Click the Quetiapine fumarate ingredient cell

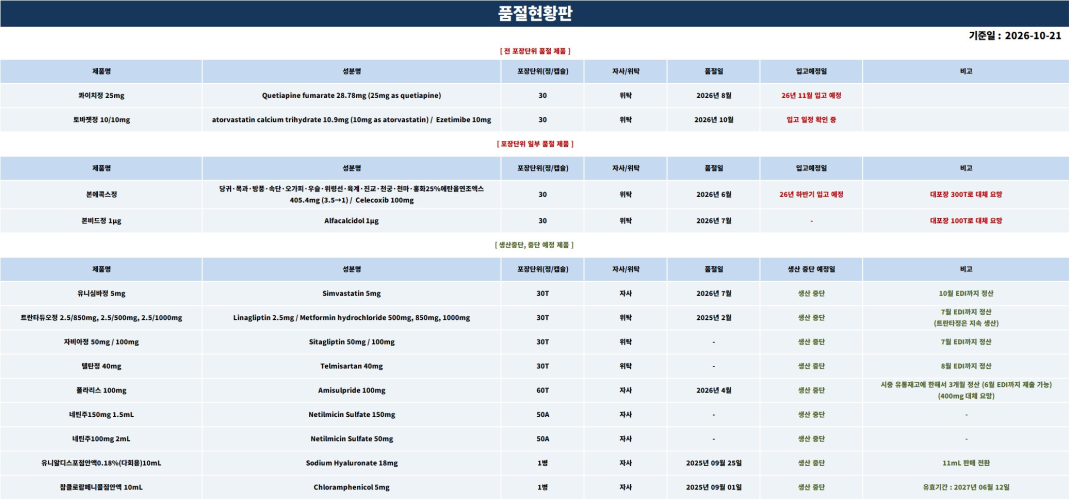351,95
